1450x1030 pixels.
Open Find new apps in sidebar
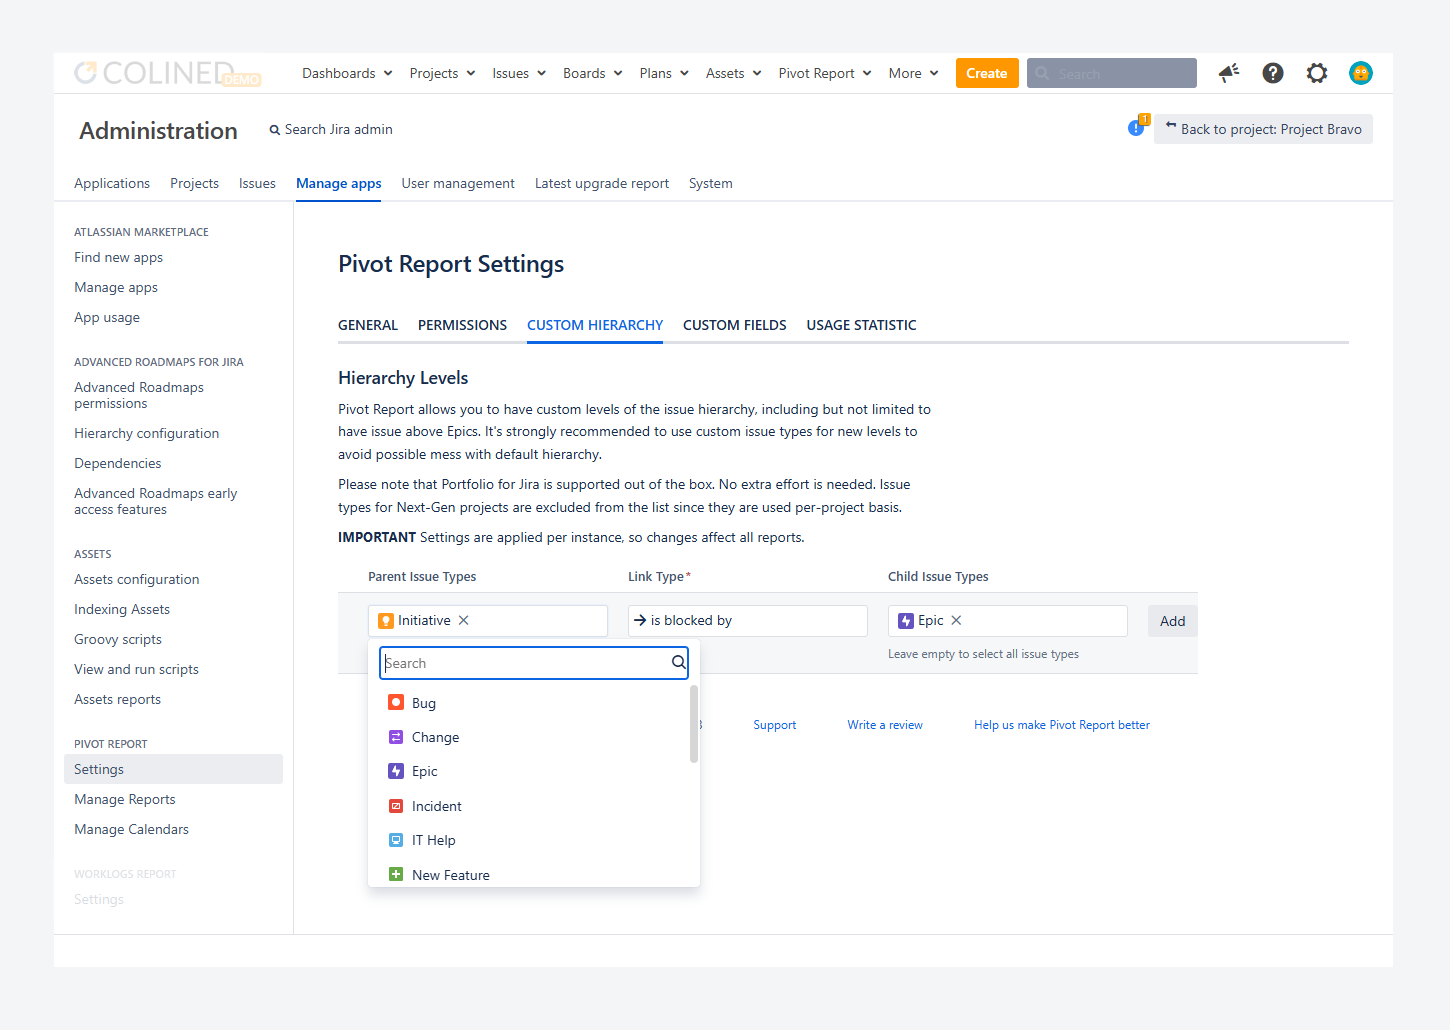[118, 257]
